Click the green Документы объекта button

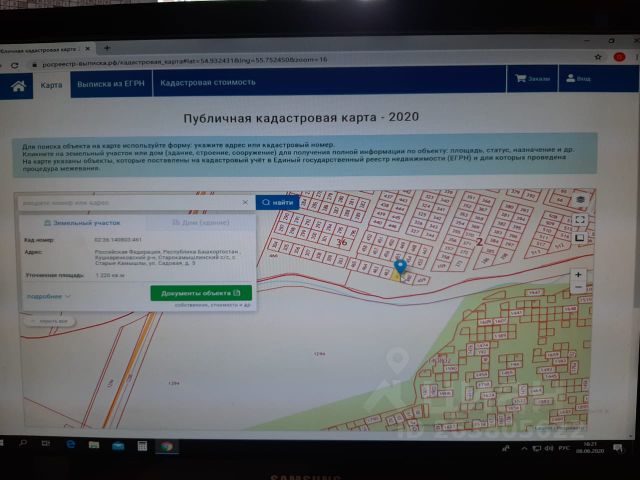(200, 292)
